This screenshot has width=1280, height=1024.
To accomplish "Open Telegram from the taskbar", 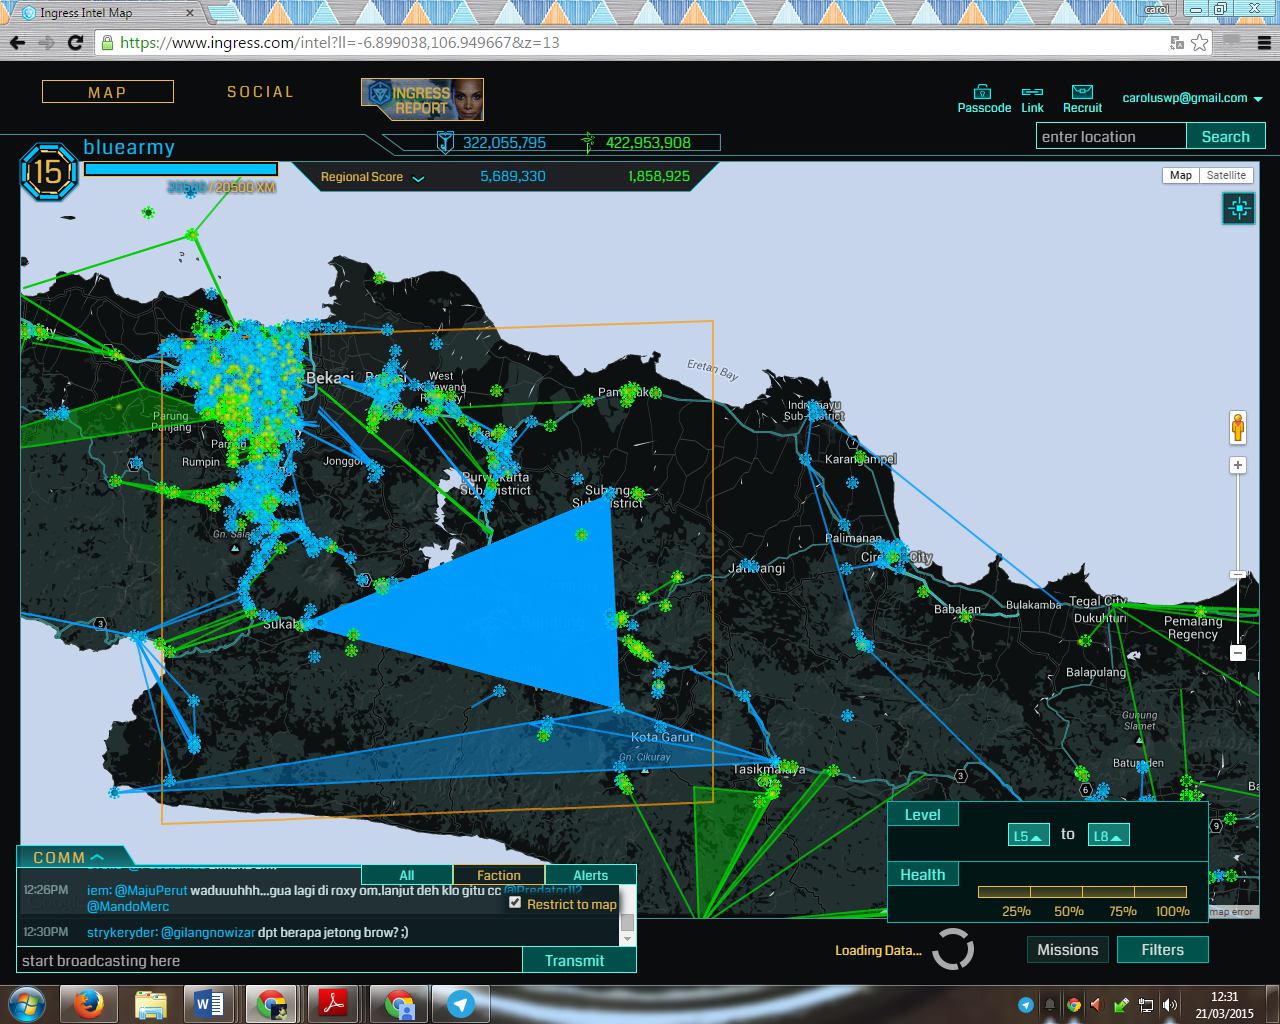I will [461, 1004].
